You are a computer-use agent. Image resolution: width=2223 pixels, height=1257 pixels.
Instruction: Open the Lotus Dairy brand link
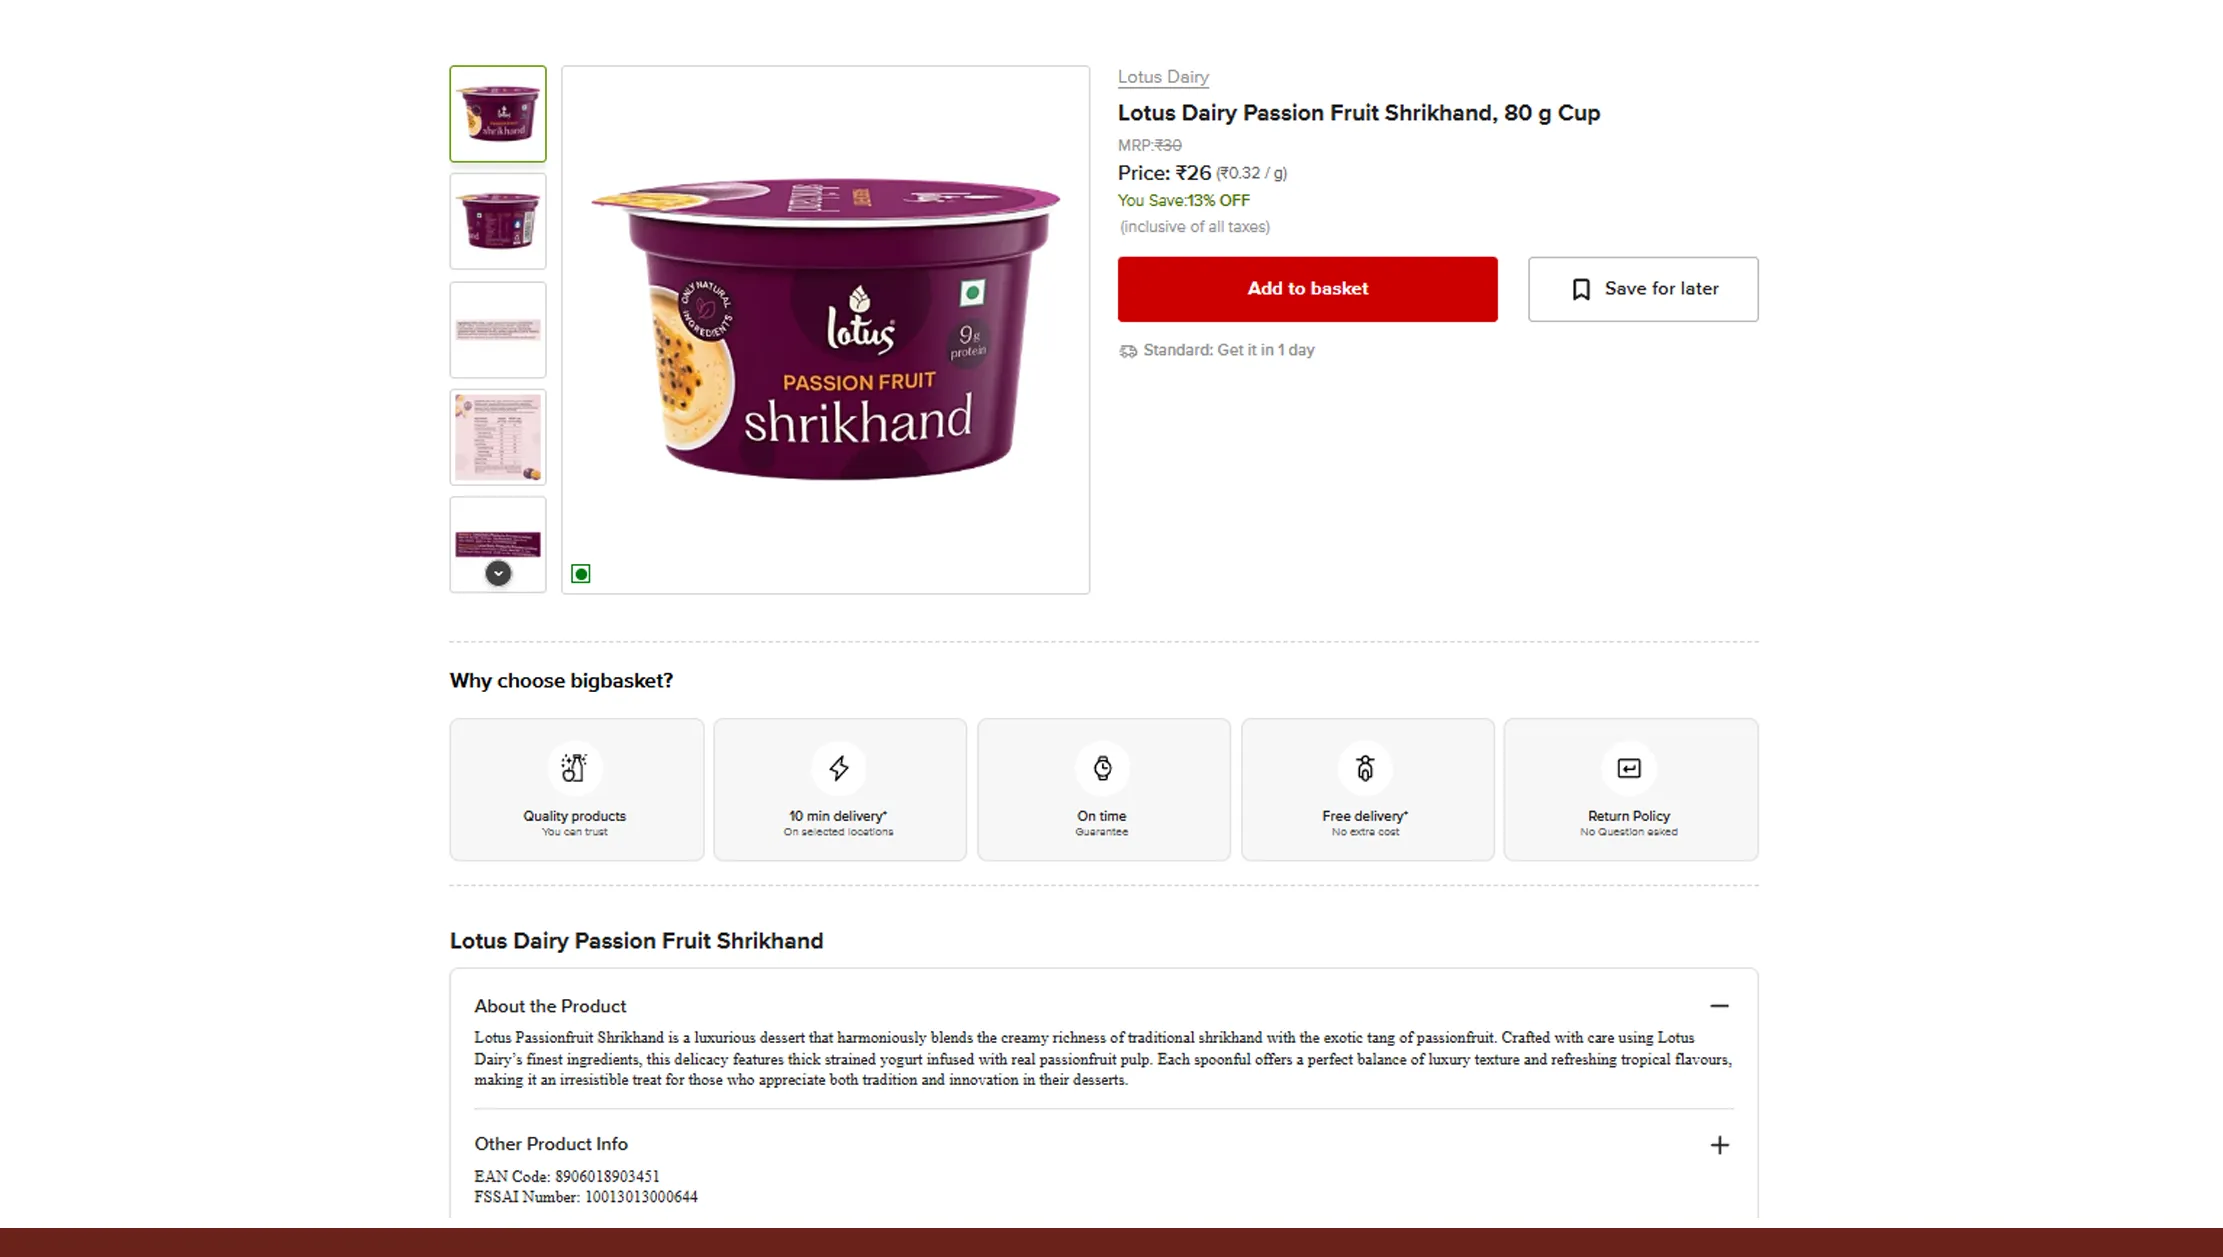(x=1163, y=77)
